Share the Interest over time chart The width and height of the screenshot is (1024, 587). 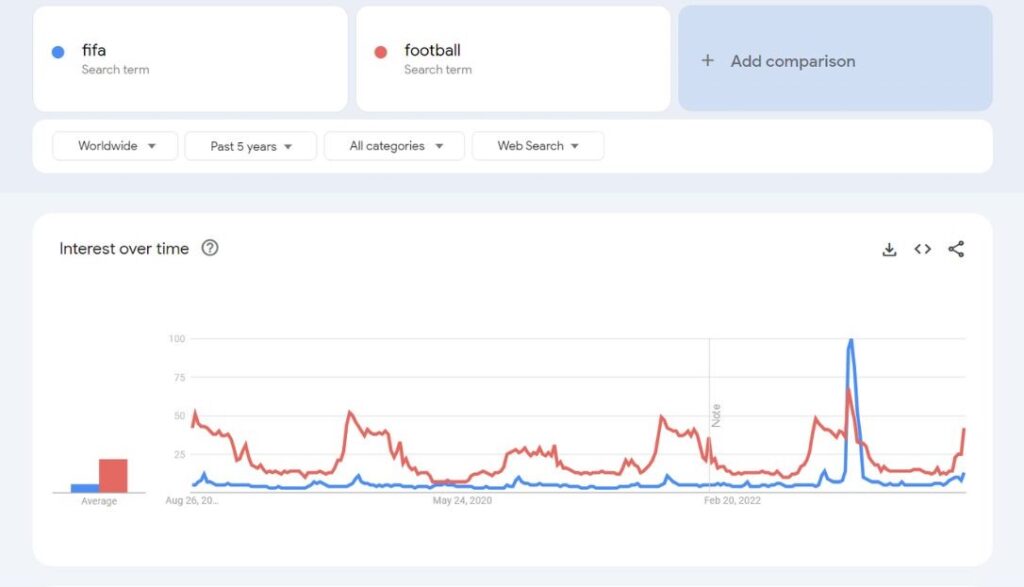[x=956, y=249]
